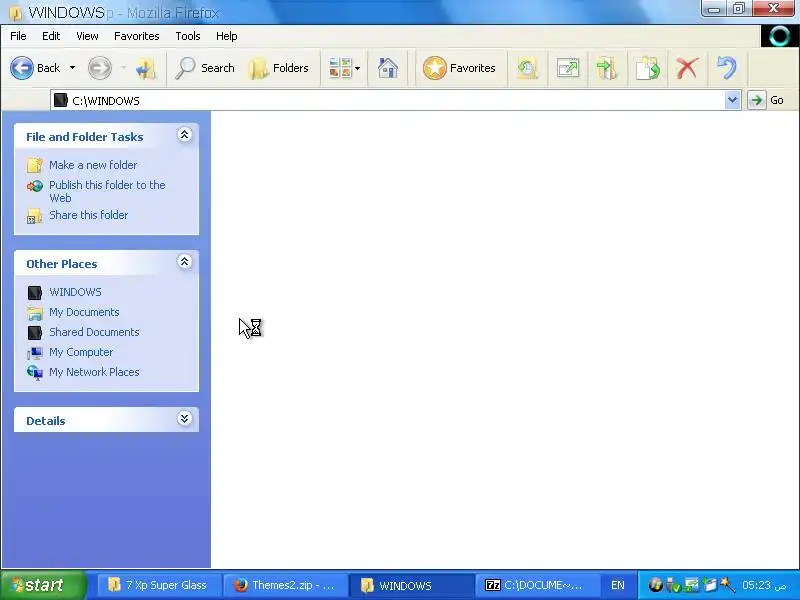This screenshot has width=800, height=600.
Task: Click the Make a new folder icon
Action: 35,165
